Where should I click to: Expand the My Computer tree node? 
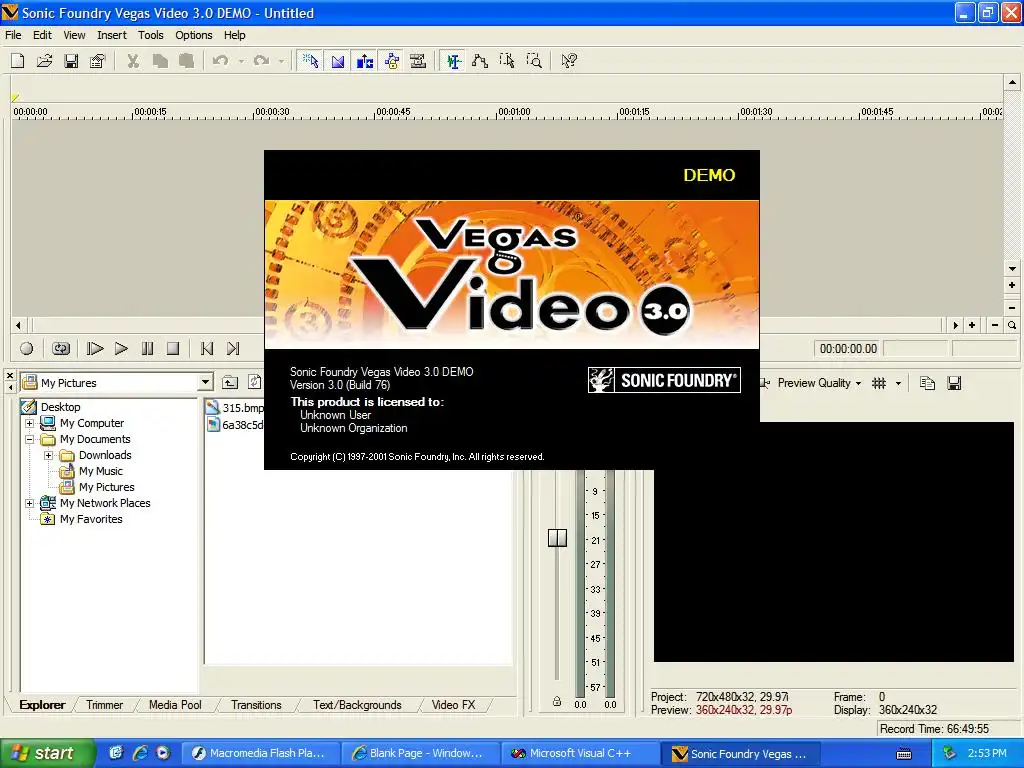[x=29, y=423]
